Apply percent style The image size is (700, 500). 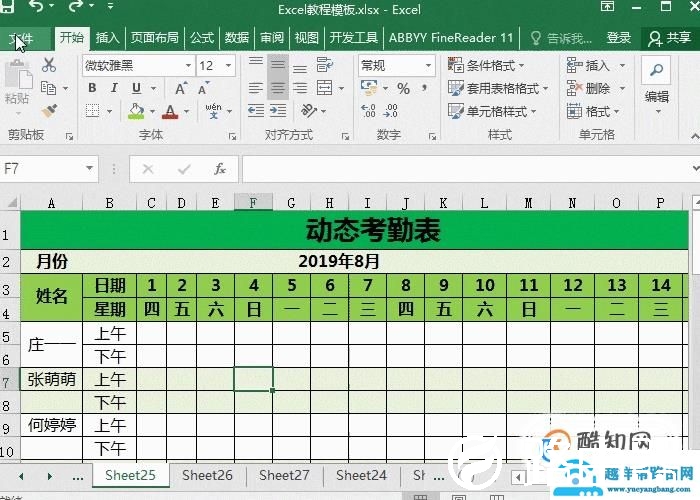(404, 88)
